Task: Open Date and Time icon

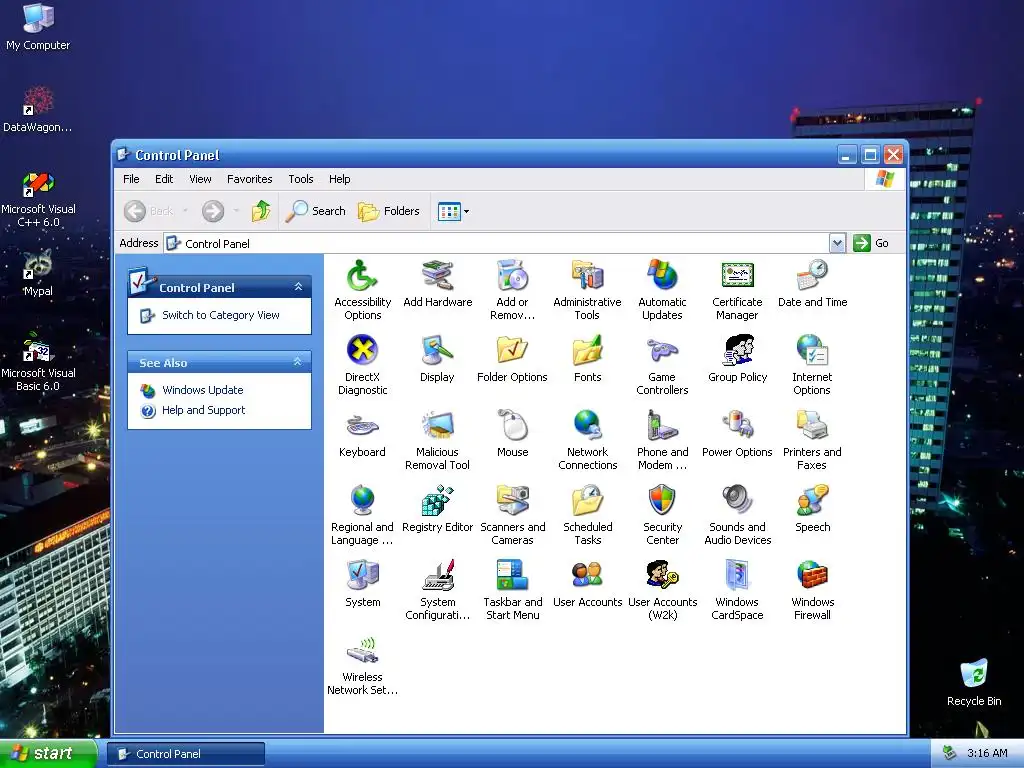Action: tap(812, 283)
